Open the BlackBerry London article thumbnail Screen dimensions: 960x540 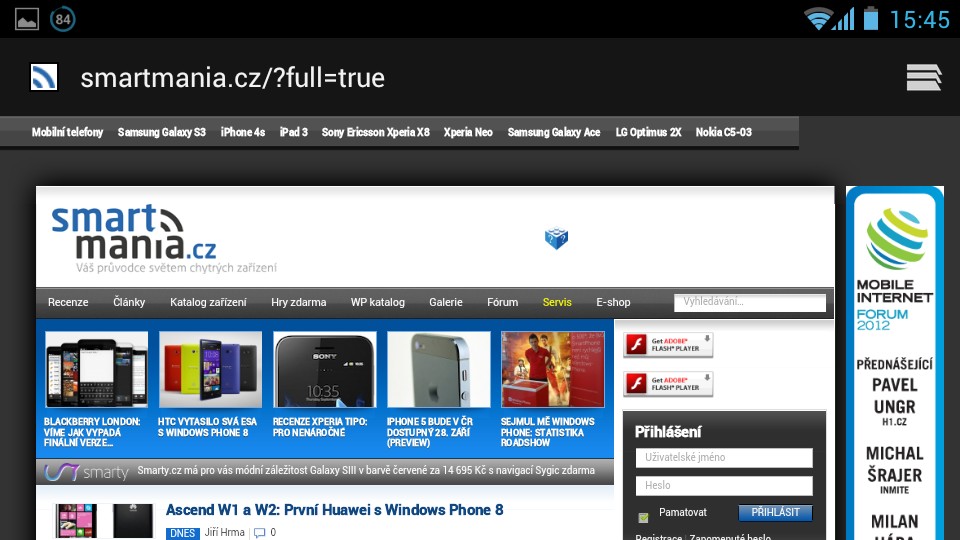click(96, 369)
